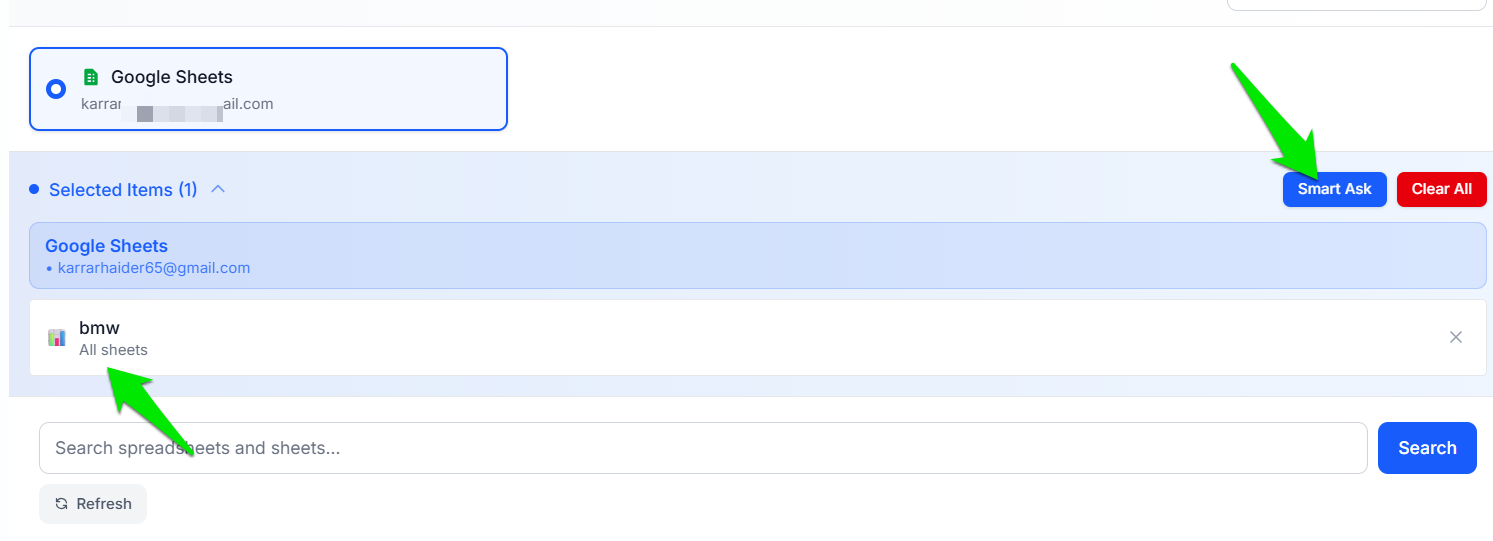Image resolution: width=1493 pixels, height=541 pixels.
Task: Collapse the Selected Items chevron arrow
Action: click(x=218, y=189)
